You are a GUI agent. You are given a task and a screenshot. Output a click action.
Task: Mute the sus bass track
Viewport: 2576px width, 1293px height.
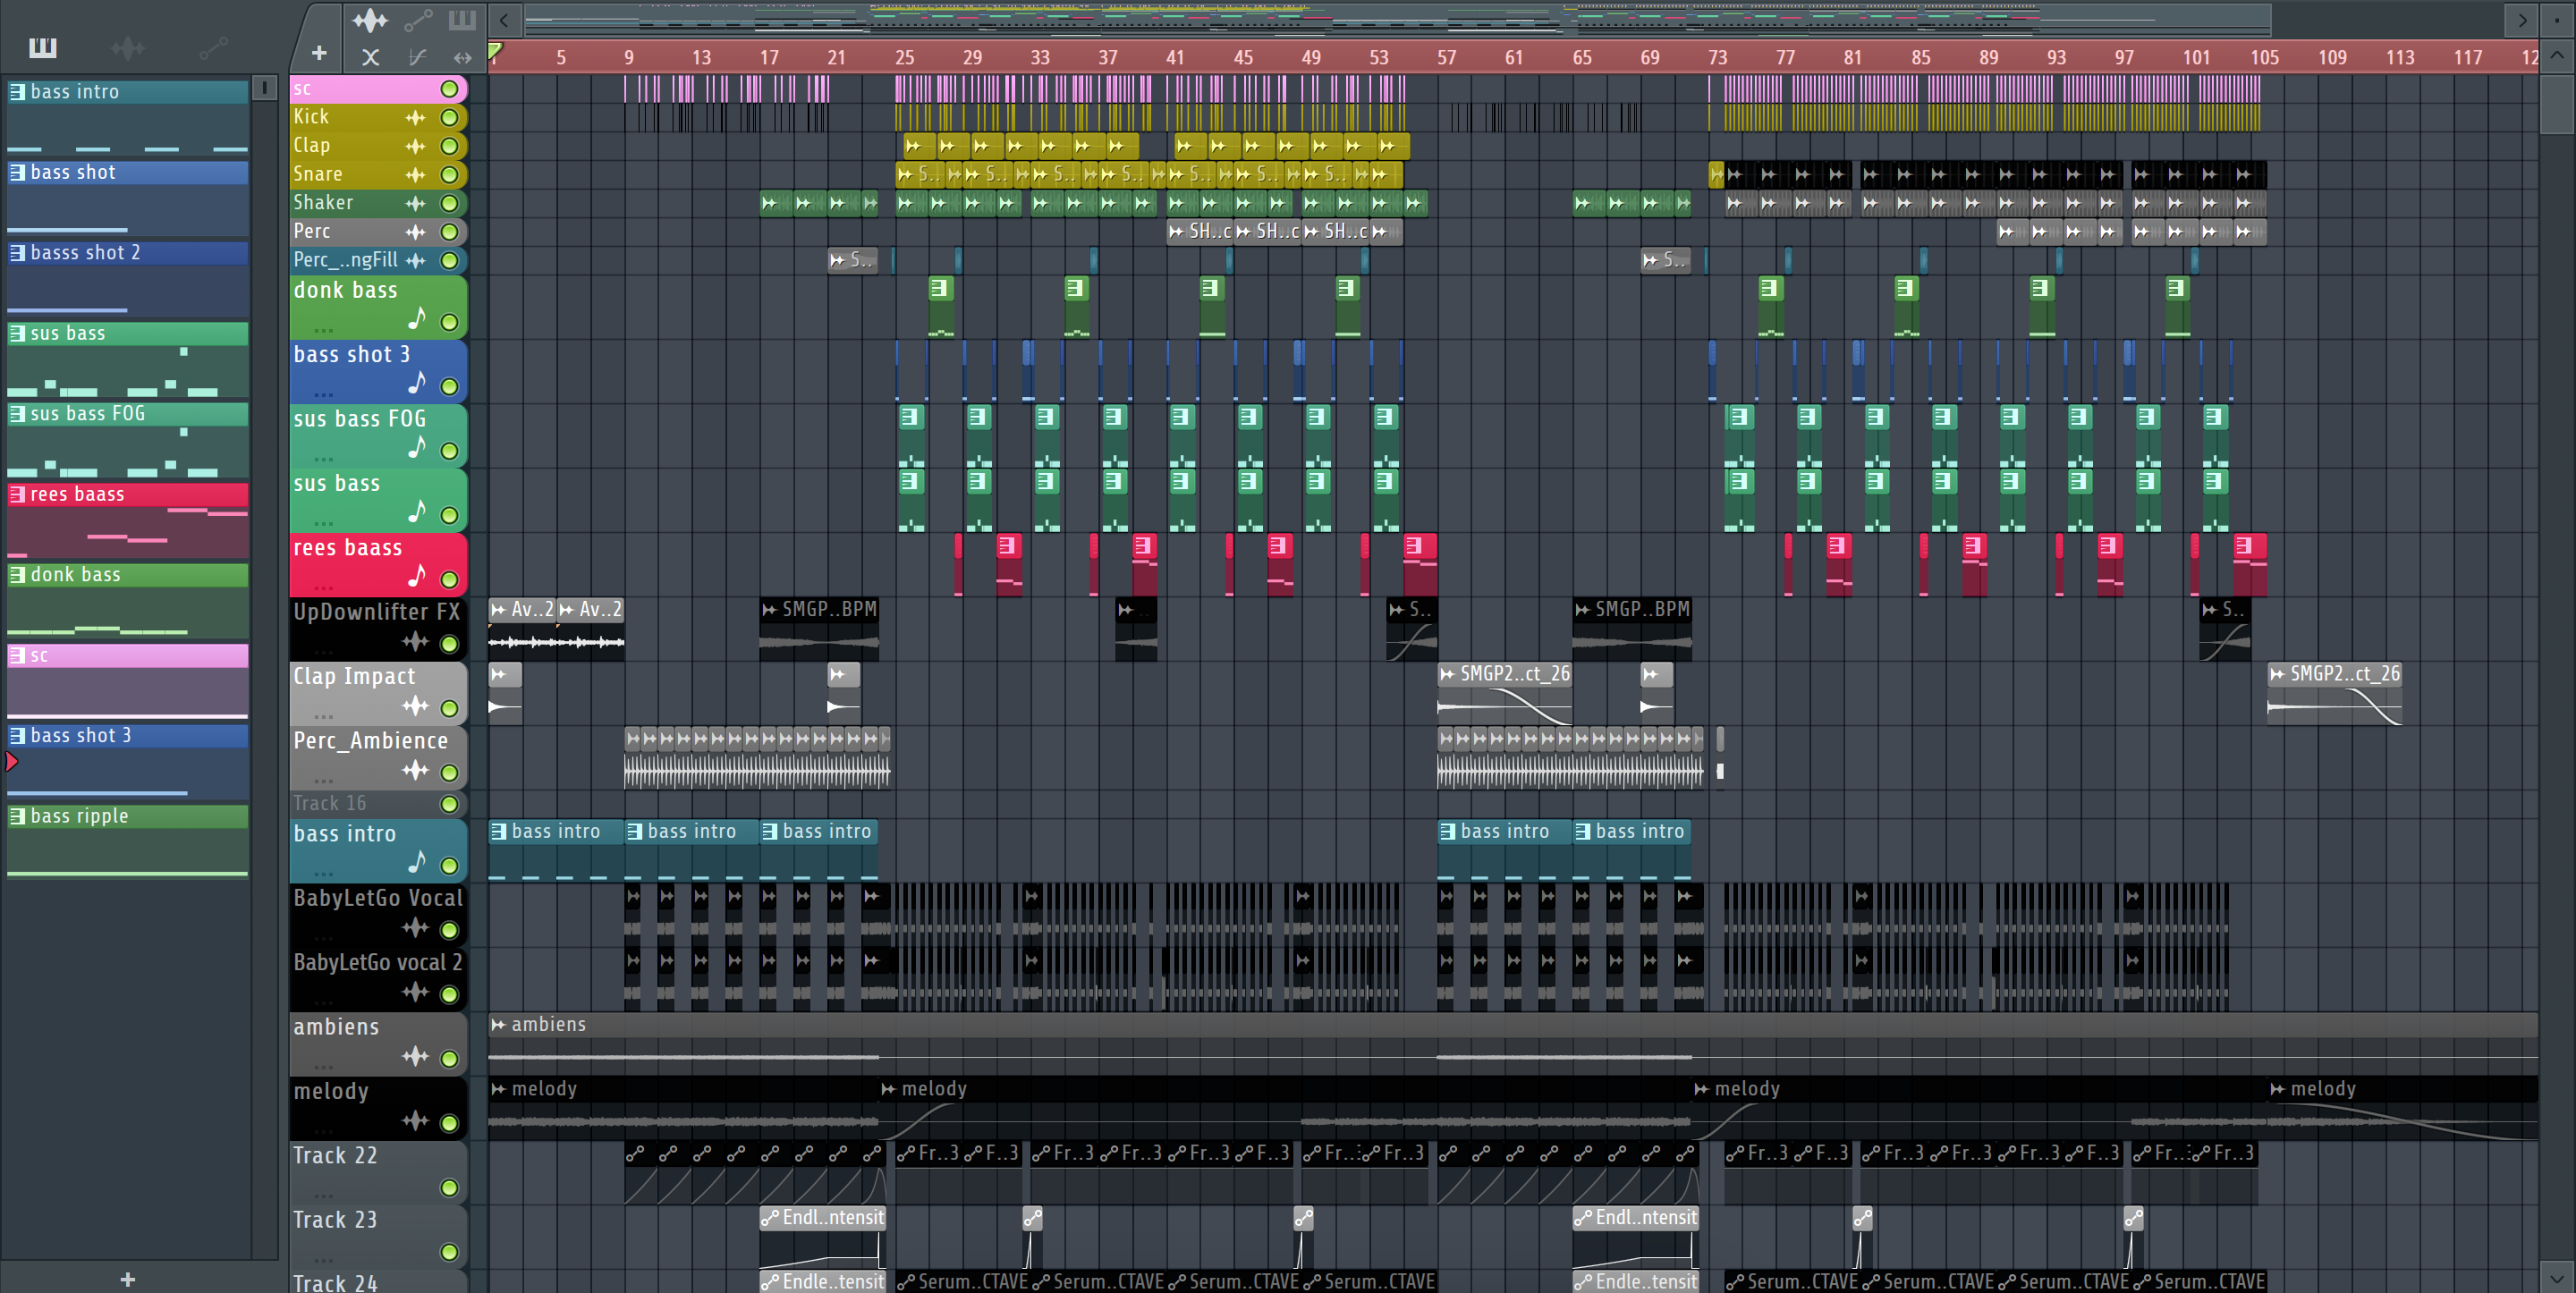click(450, 516)
